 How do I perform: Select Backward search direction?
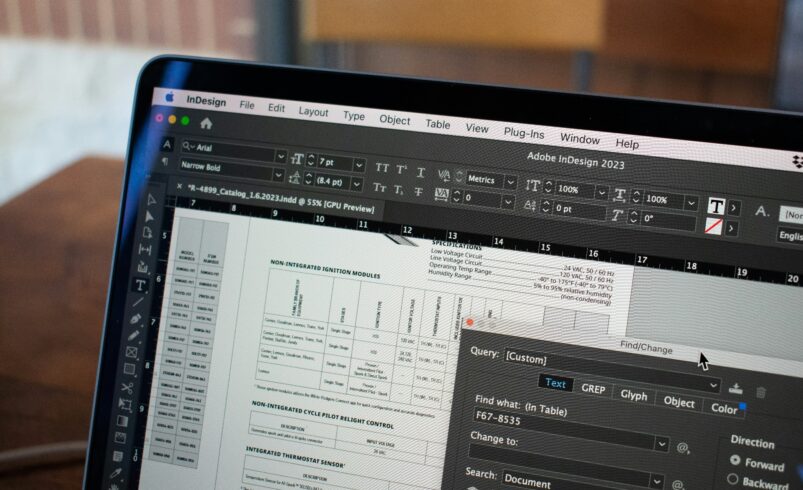coord(733,479)
